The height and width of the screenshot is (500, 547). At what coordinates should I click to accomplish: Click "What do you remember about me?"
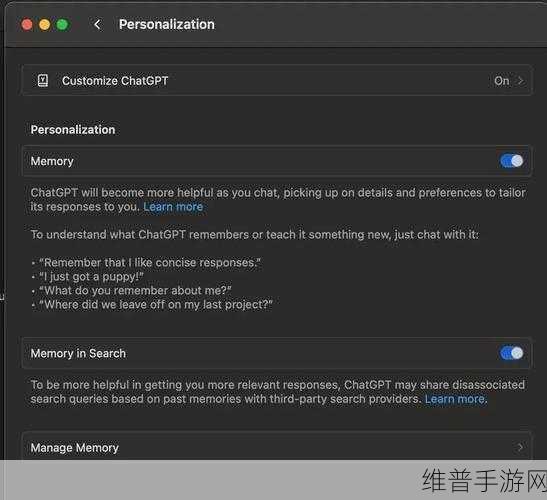(x=135, y=291)
